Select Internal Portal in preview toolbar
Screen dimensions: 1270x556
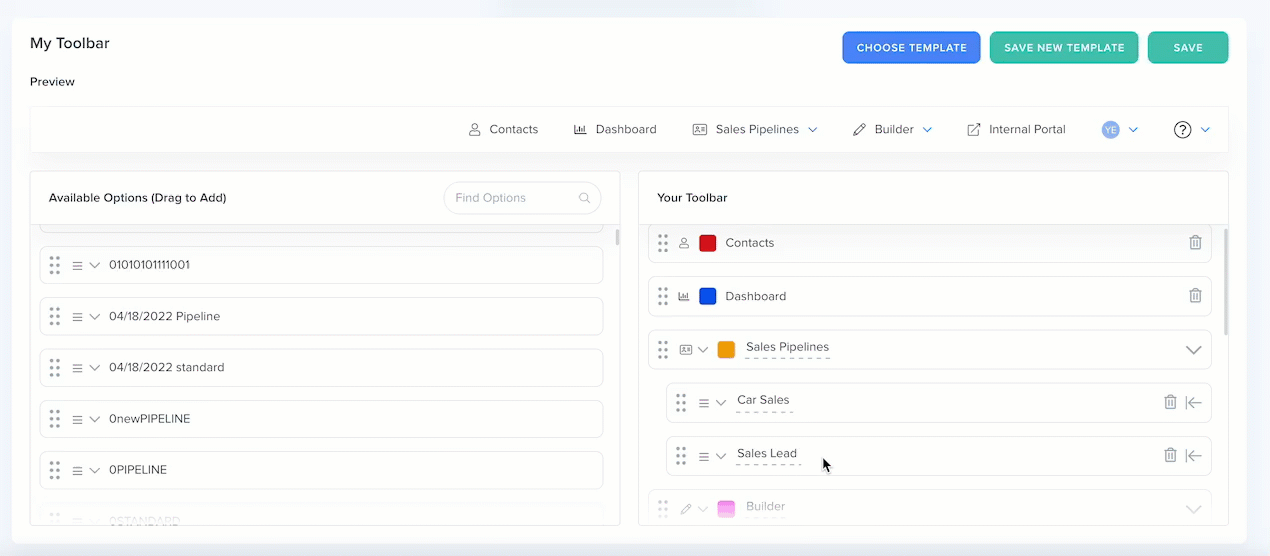pos(1016,130)
